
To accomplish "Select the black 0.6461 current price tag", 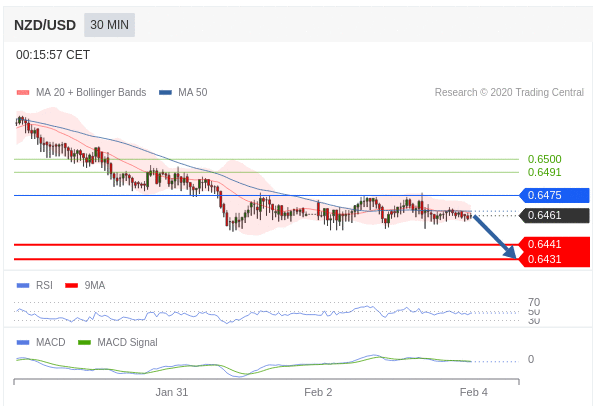I will (554, 215).
